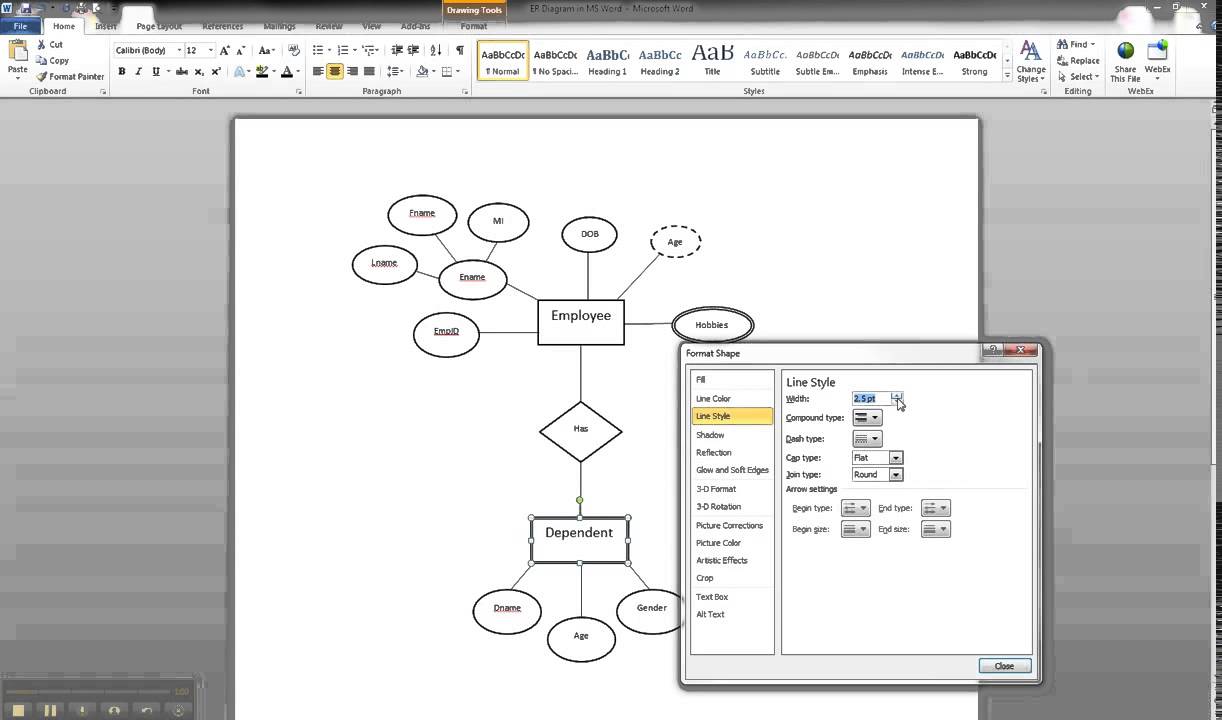Switch to the References tab
Screen dimensions: 1222x720
coord(222,26)
